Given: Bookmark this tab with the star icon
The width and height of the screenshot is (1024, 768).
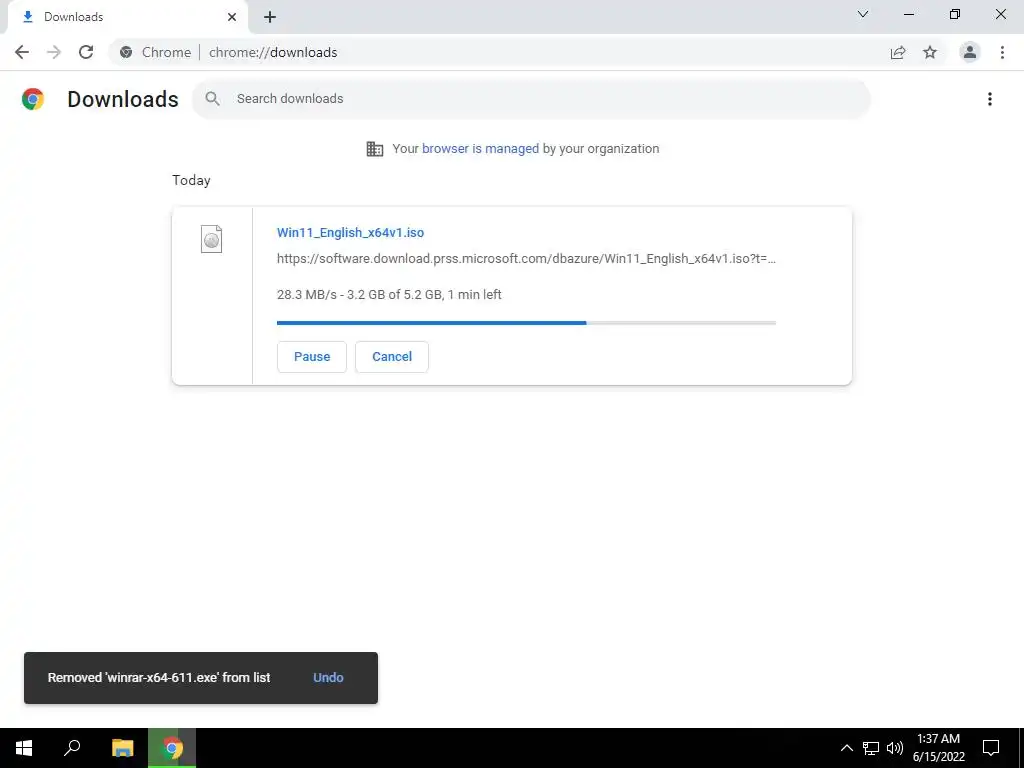Looking at the screenshot, I should coord(930,52).
